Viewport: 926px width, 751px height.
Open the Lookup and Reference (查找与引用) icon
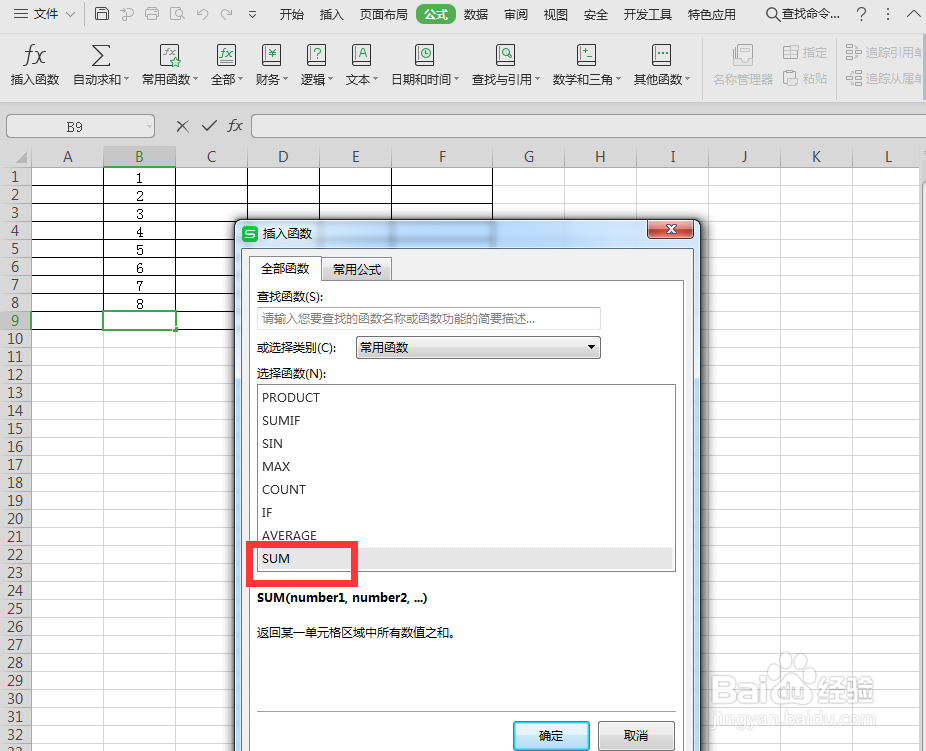coord(505,56)
